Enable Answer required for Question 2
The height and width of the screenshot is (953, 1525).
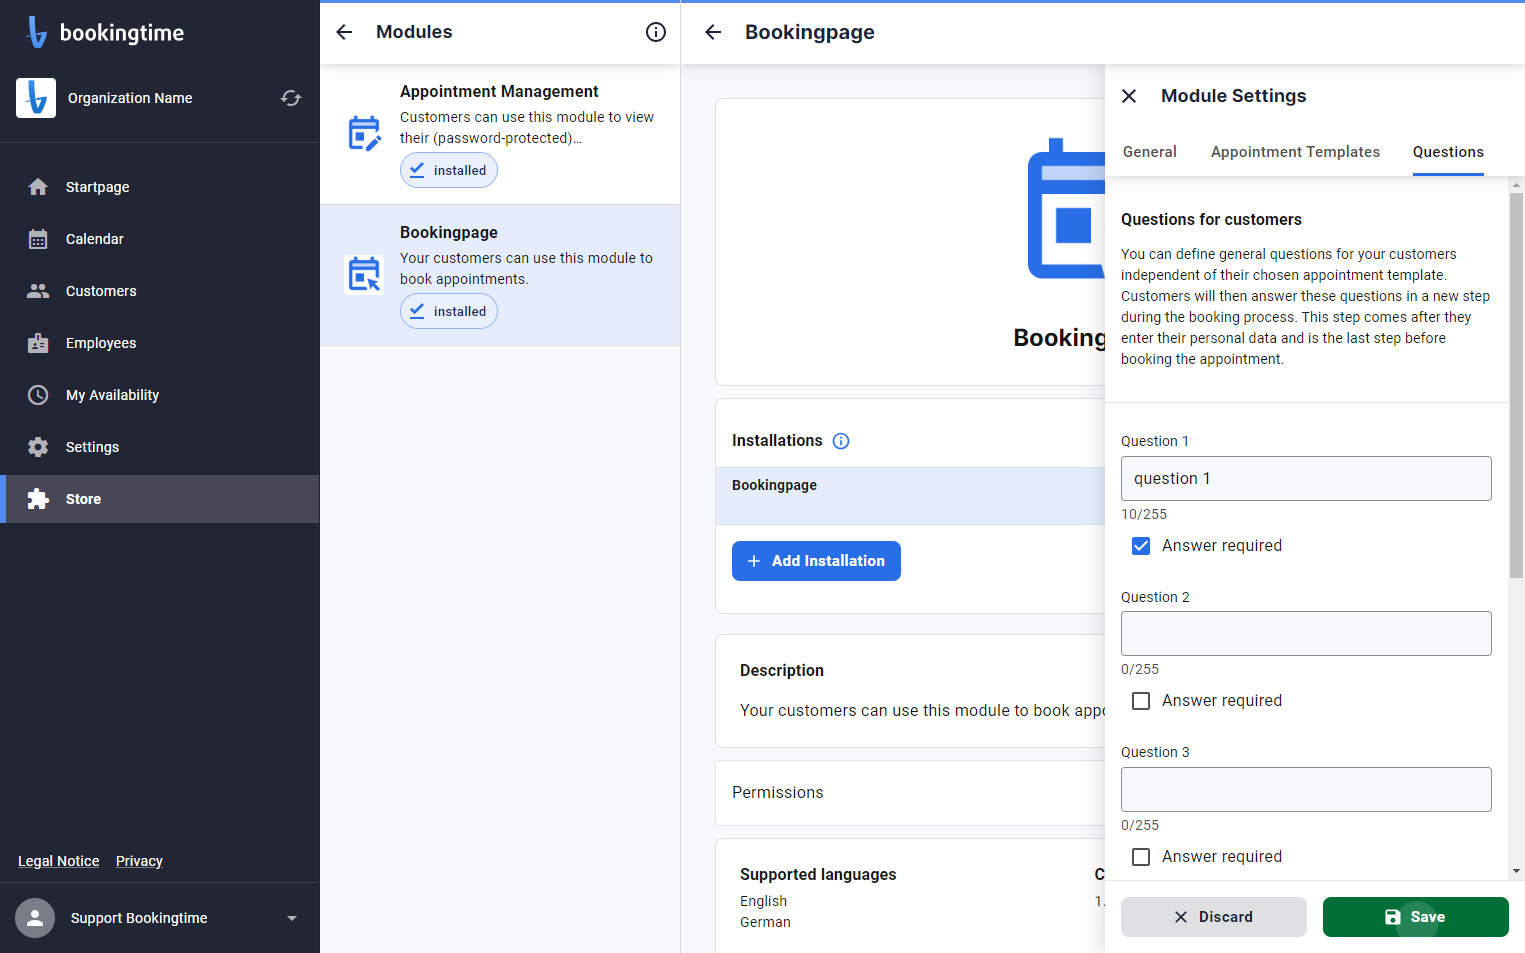click(1141, 701)
